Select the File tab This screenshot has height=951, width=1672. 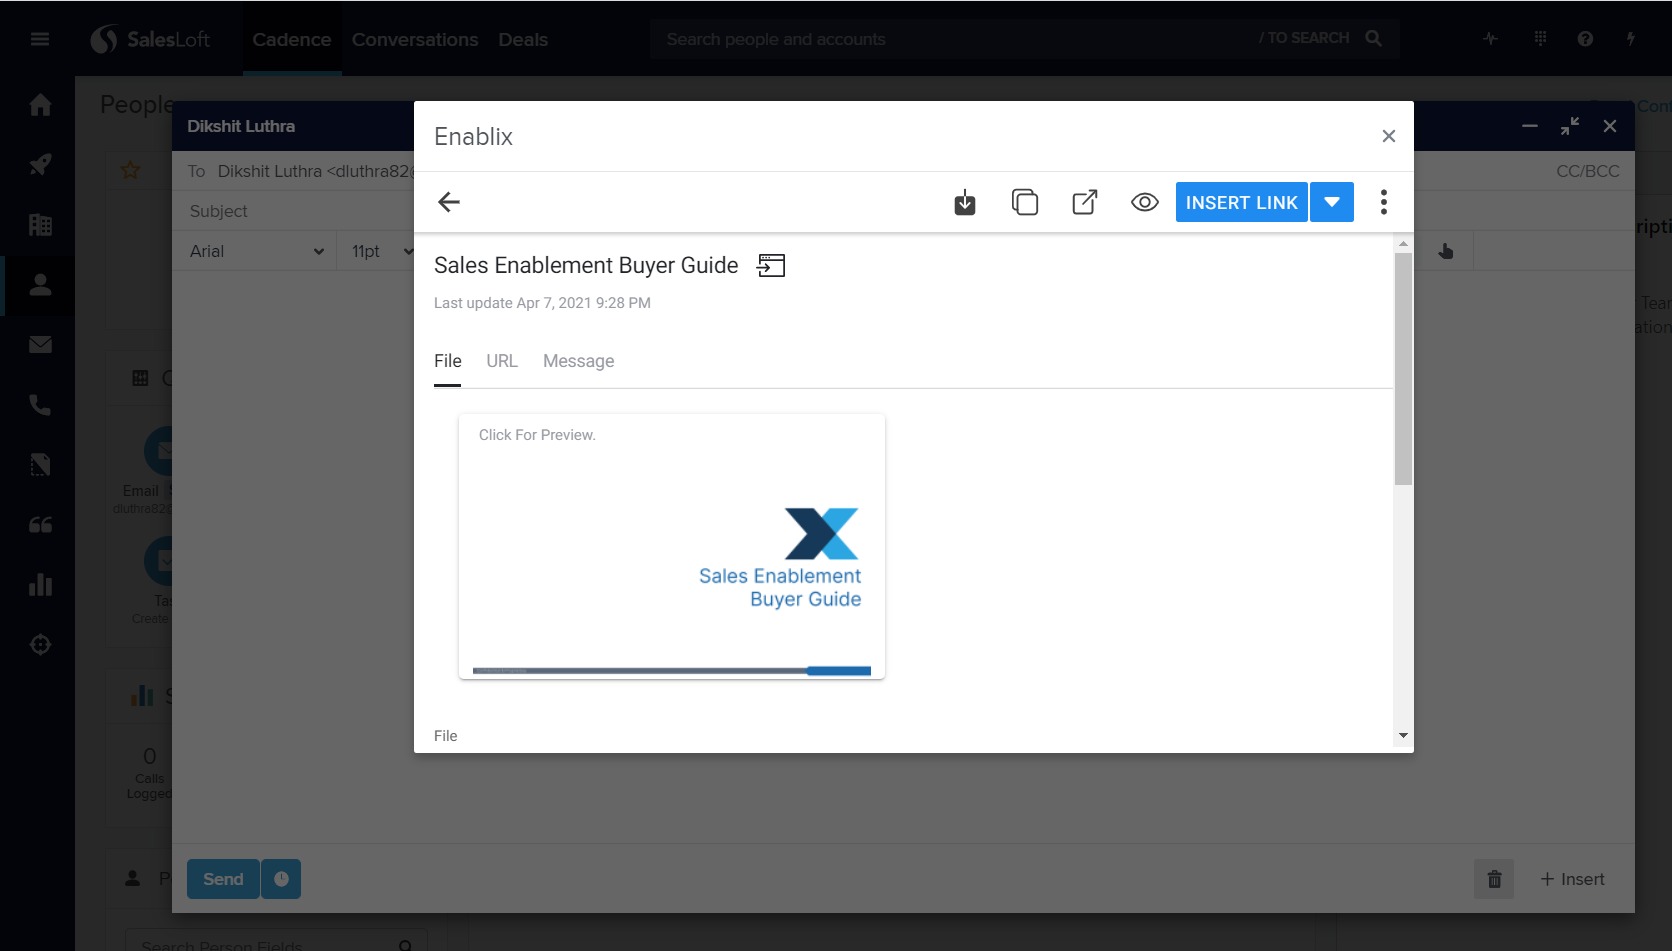tap(447, 361)
